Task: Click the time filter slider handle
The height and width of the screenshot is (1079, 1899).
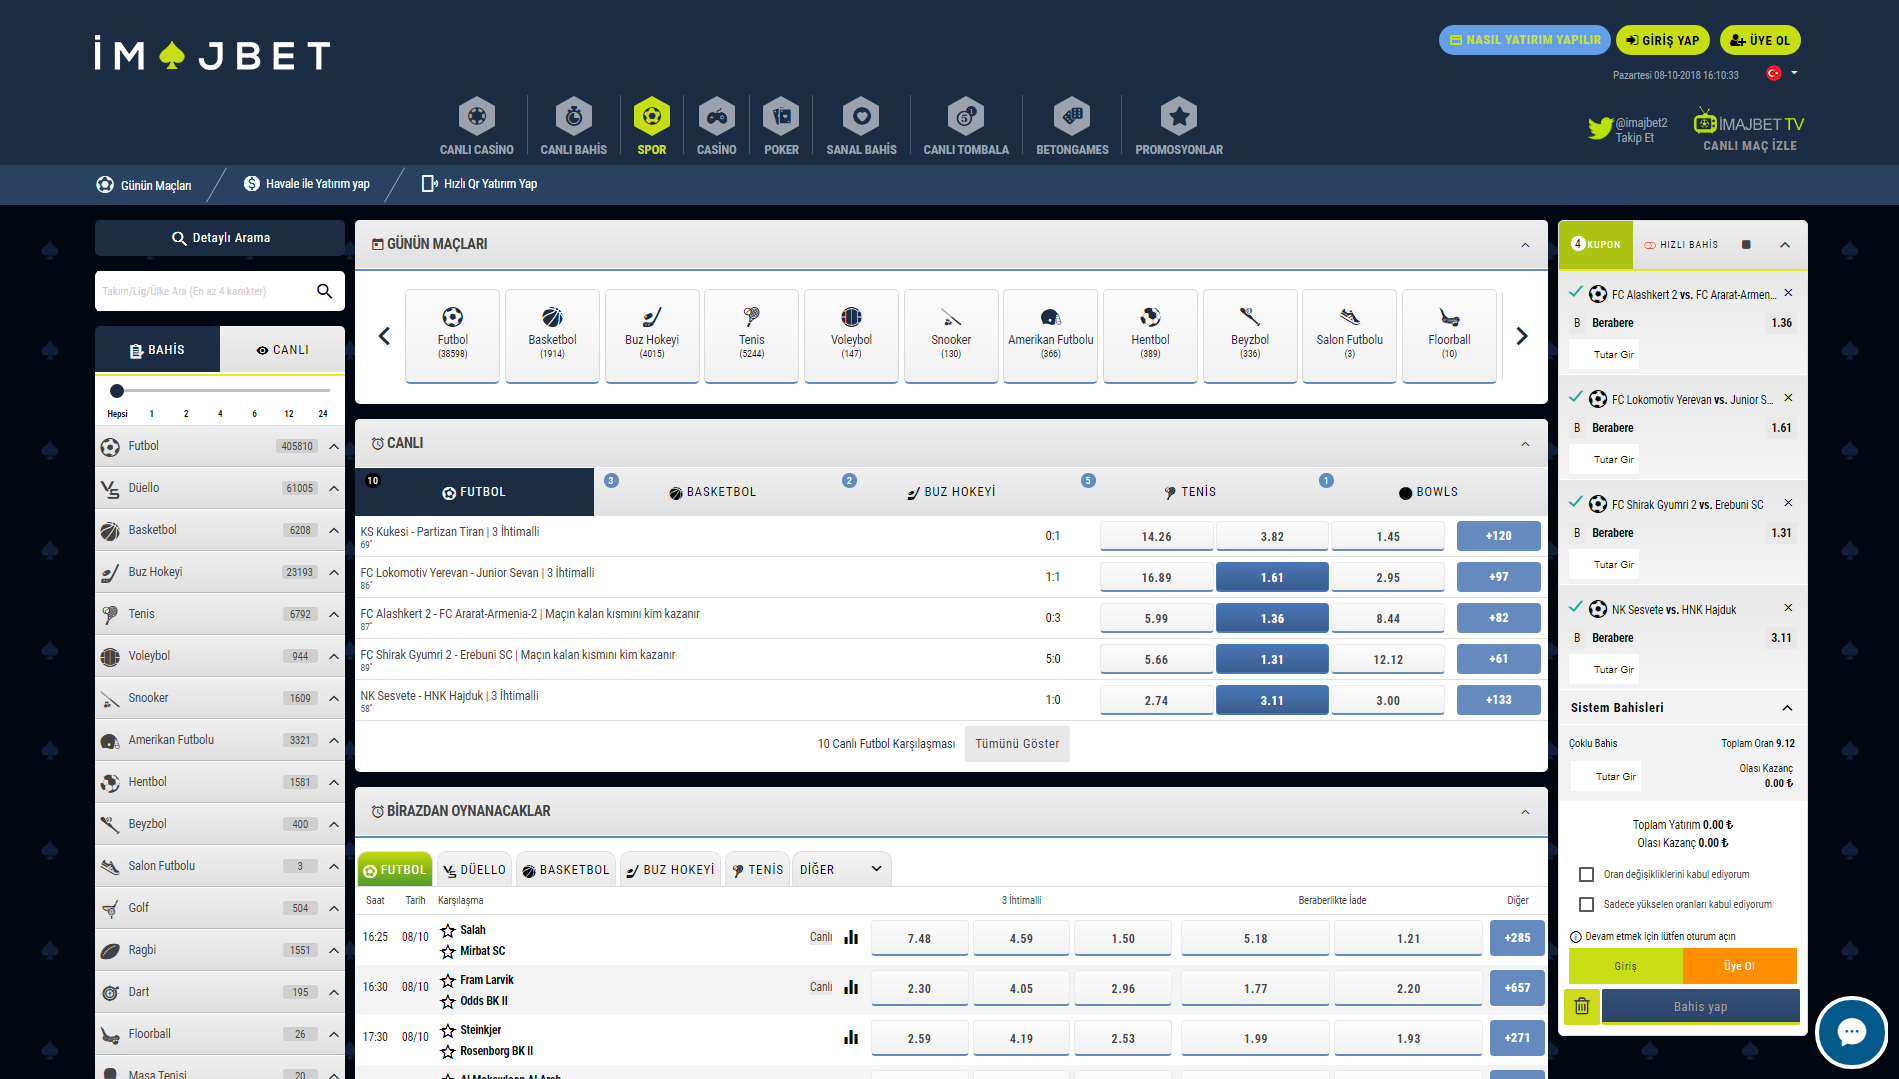Action: 117,391
